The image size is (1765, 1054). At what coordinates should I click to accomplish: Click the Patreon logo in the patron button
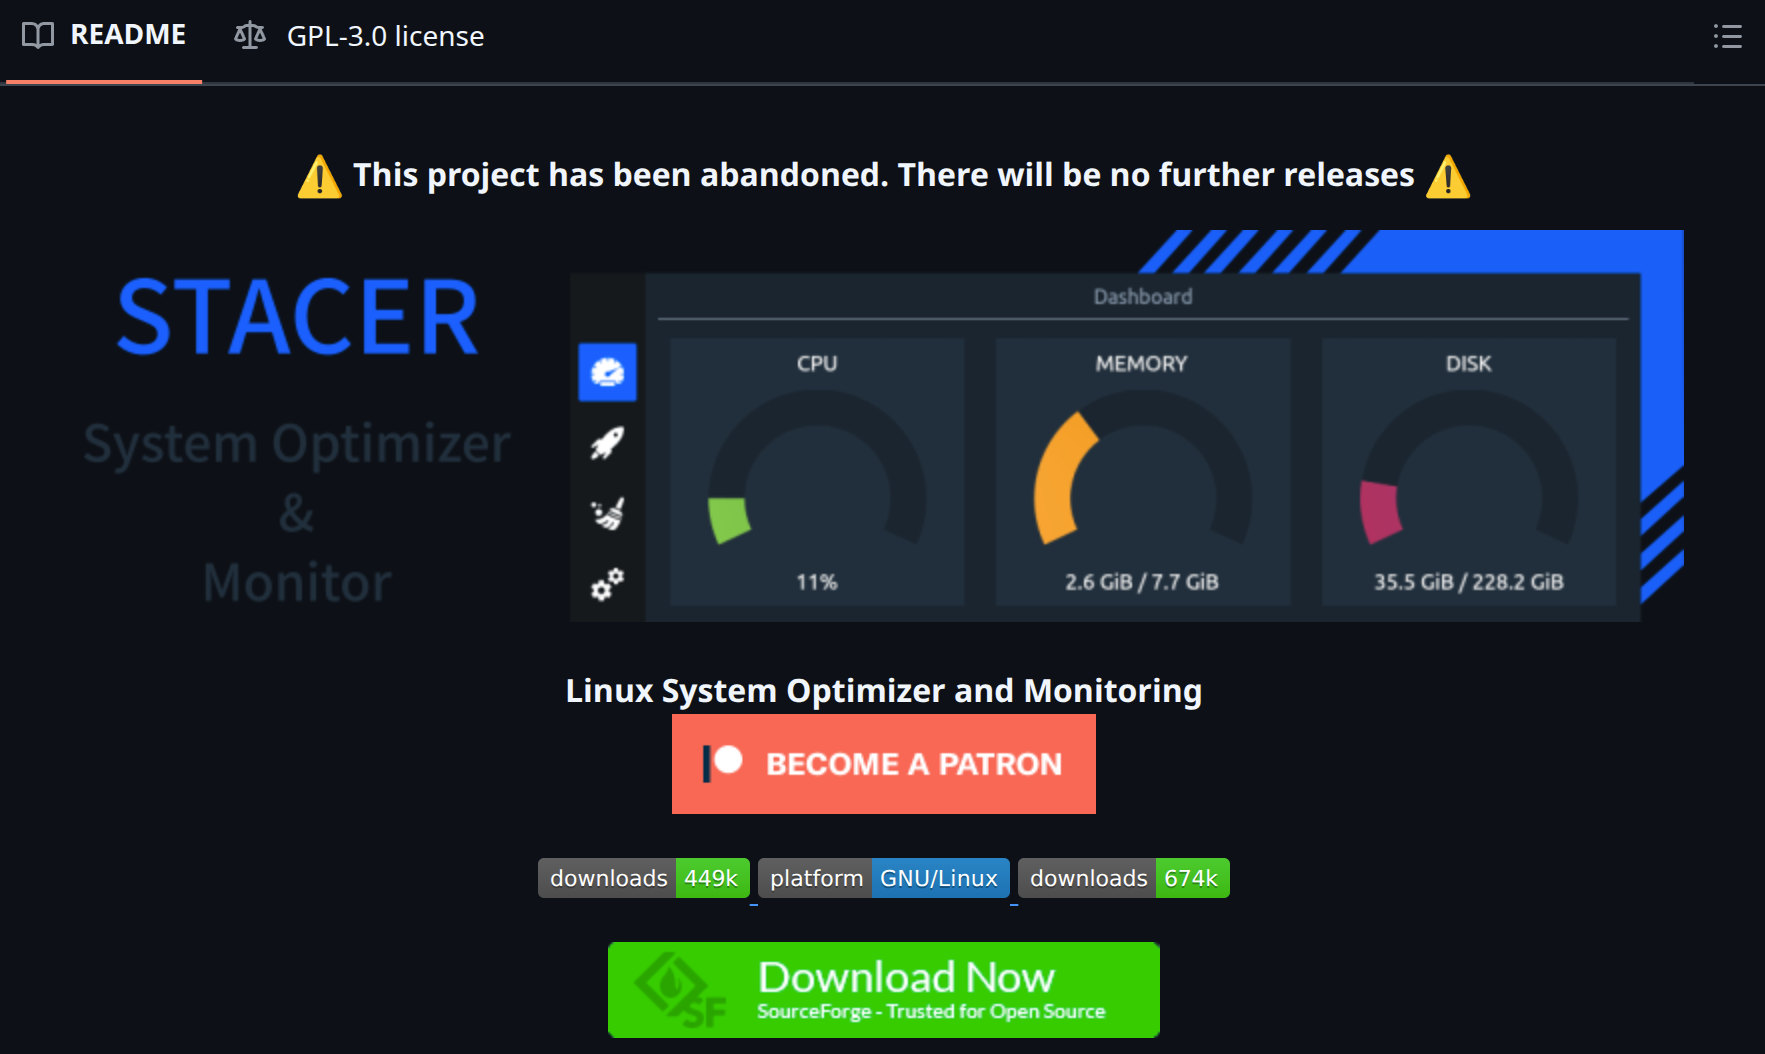tap(722, 763)
